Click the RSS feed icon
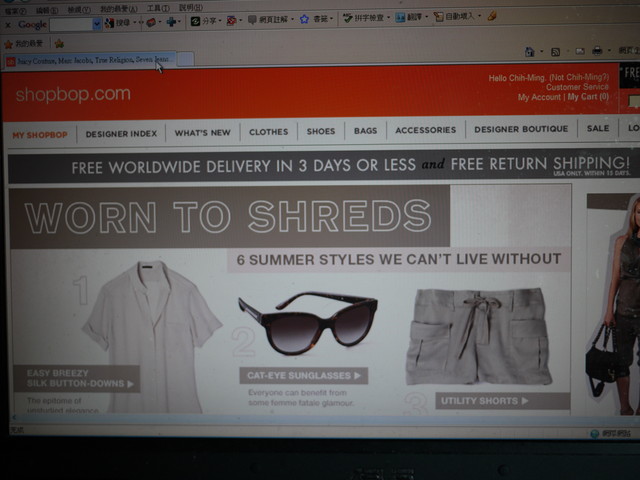 click(x=556, y=52)
